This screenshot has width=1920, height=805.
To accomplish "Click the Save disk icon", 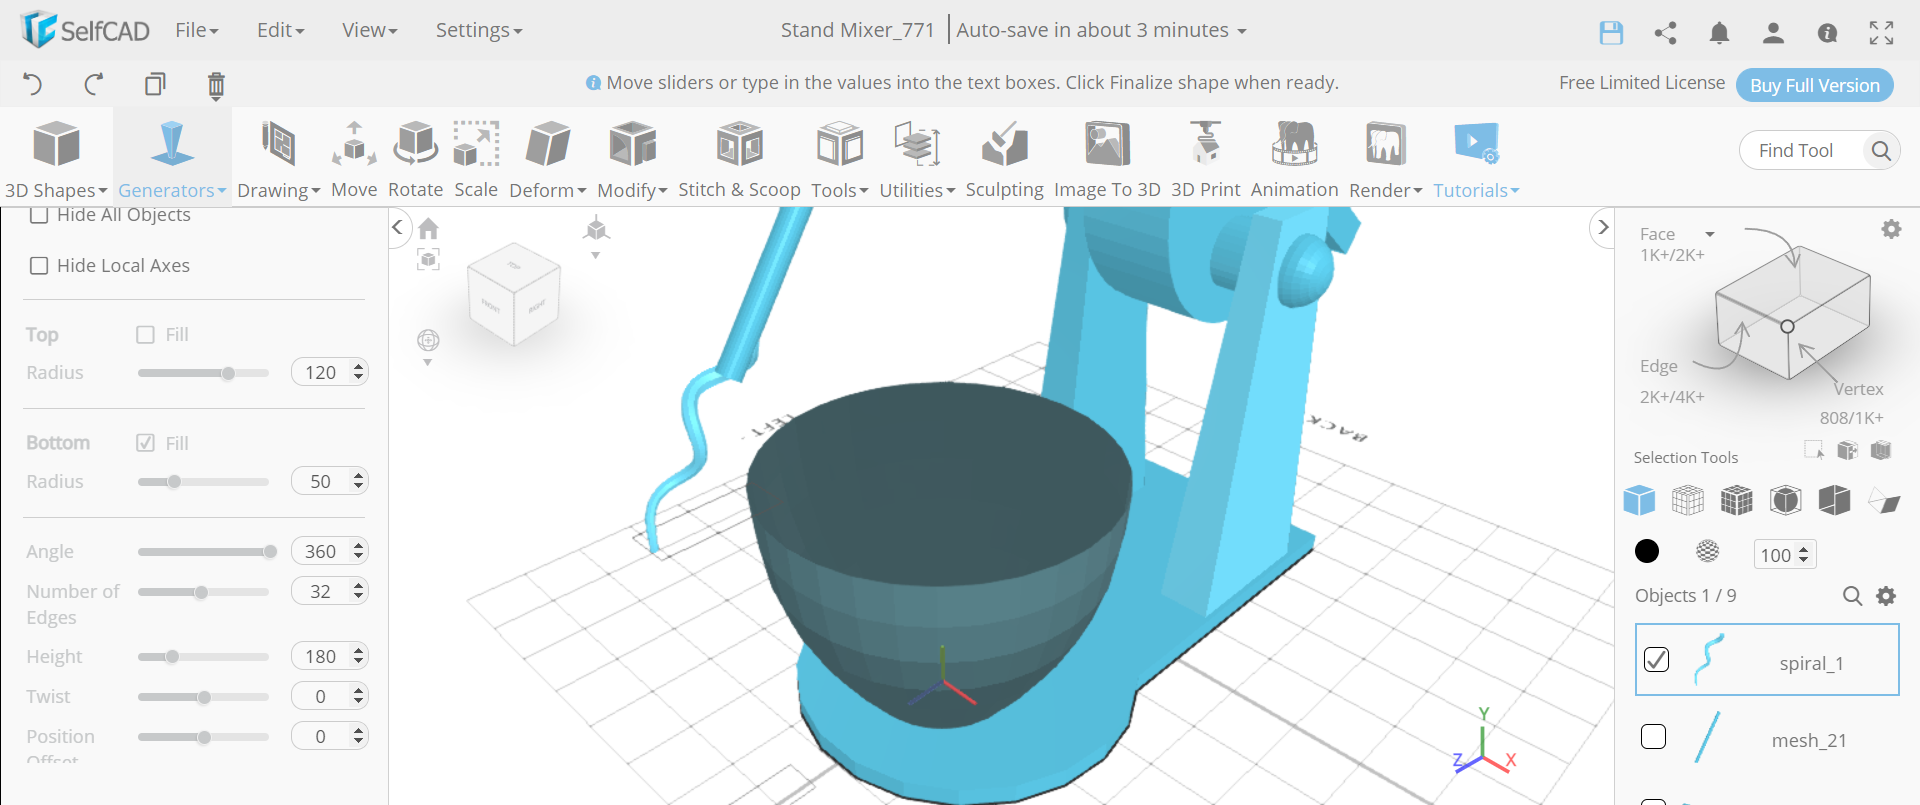I will (x=1611, y=33).
